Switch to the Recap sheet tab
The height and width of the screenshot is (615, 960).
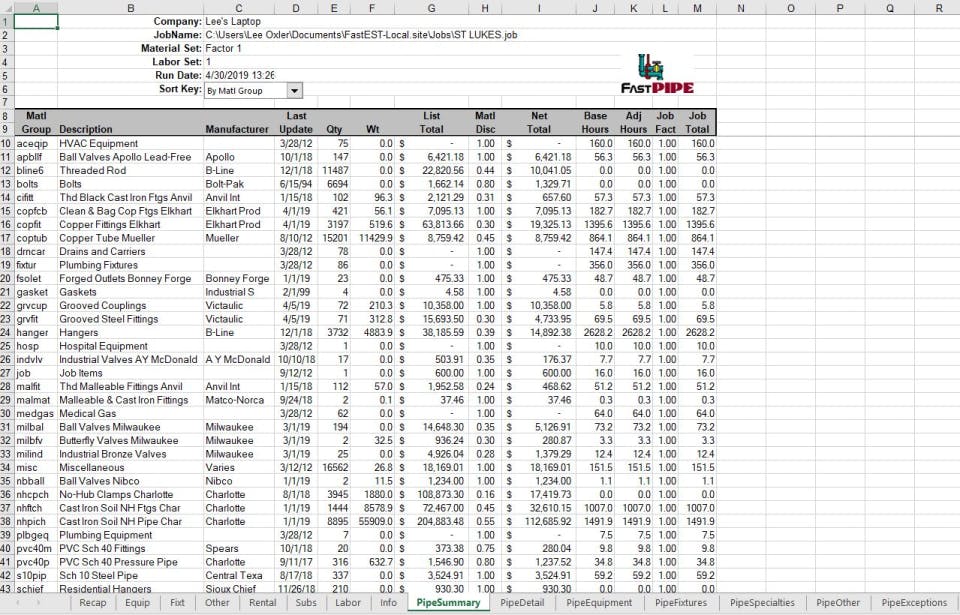pos(92,603)
